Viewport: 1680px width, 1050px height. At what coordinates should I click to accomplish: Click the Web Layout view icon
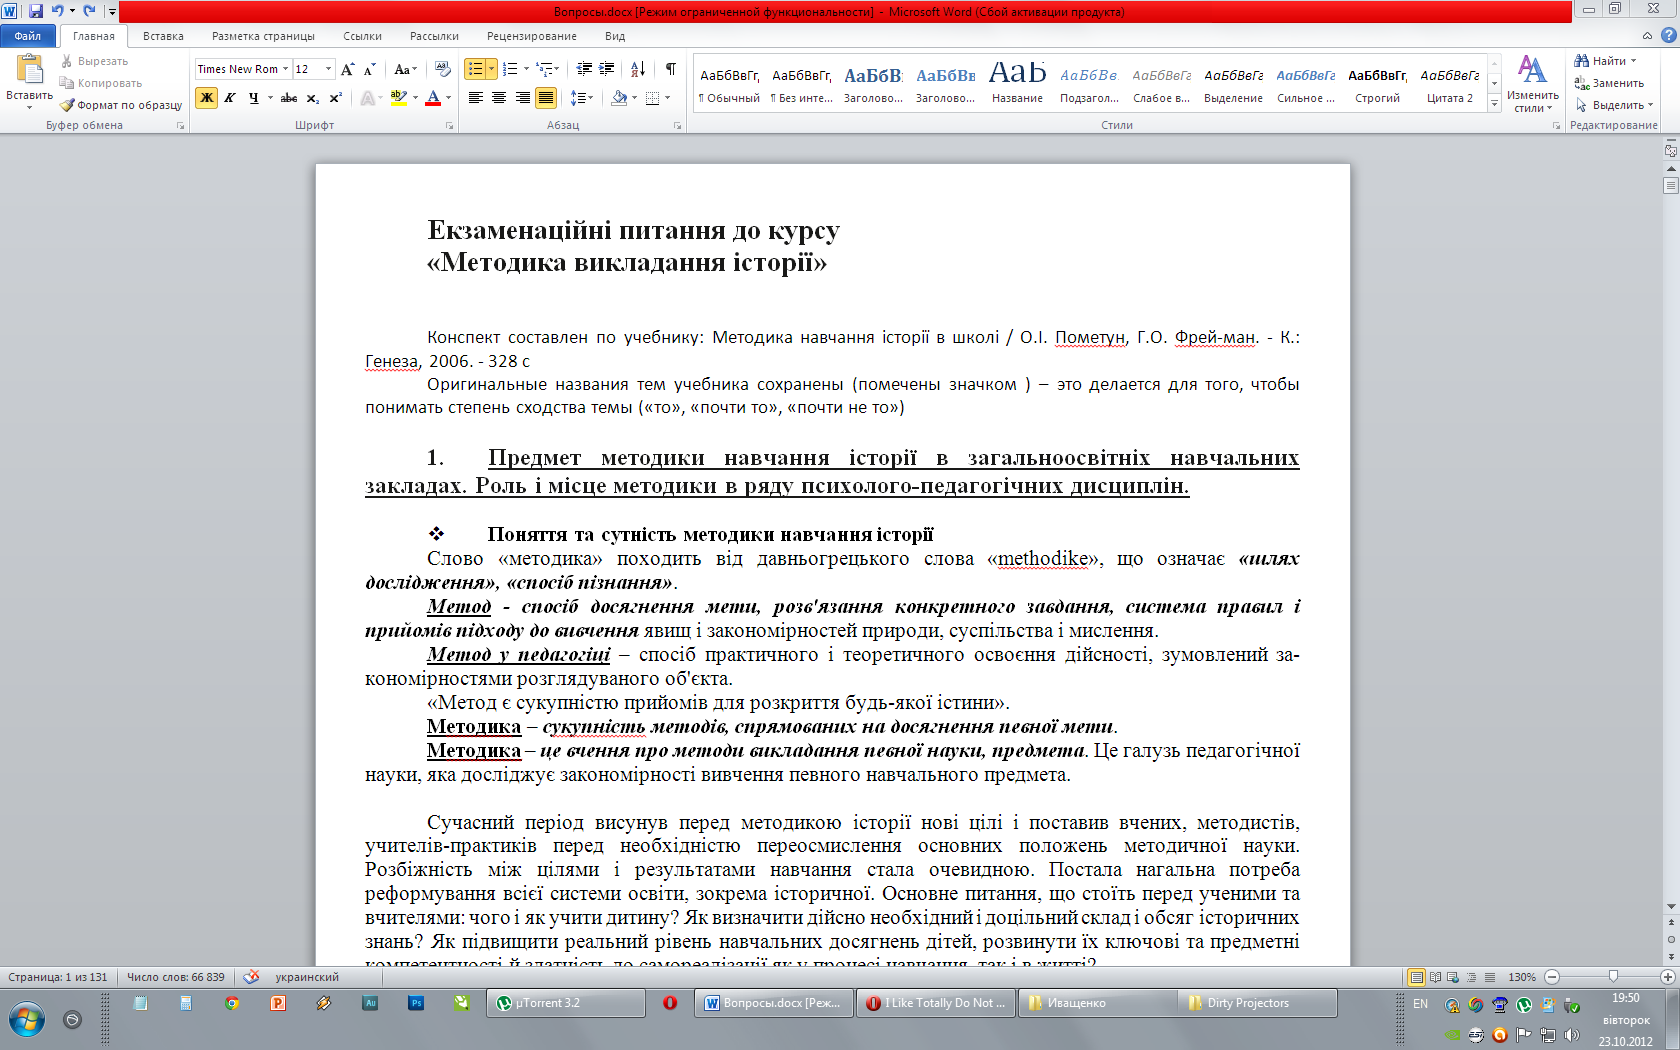(x=1453, y=977)
